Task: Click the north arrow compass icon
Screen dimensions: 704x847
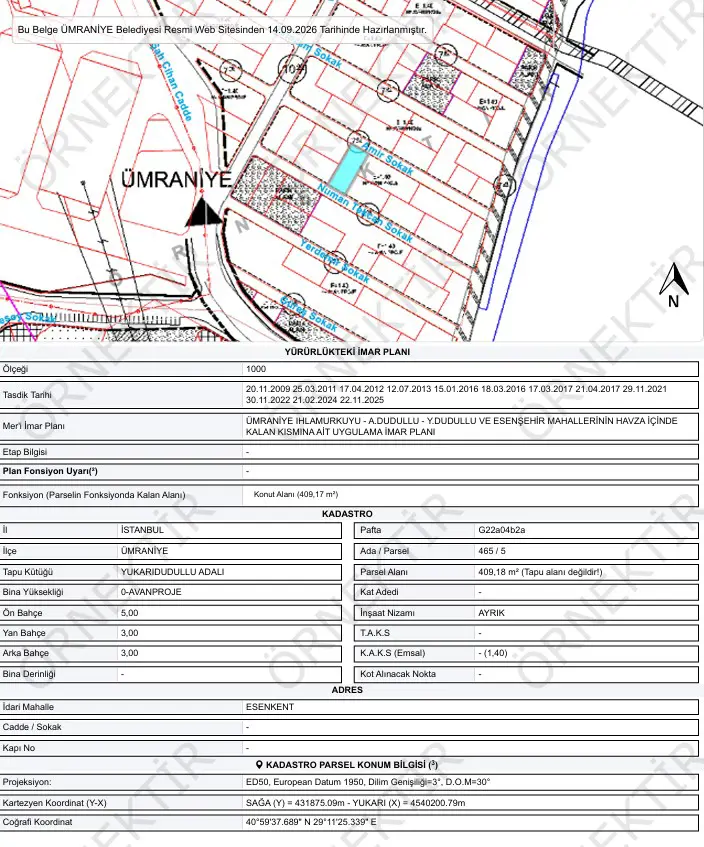Action: 674,285
